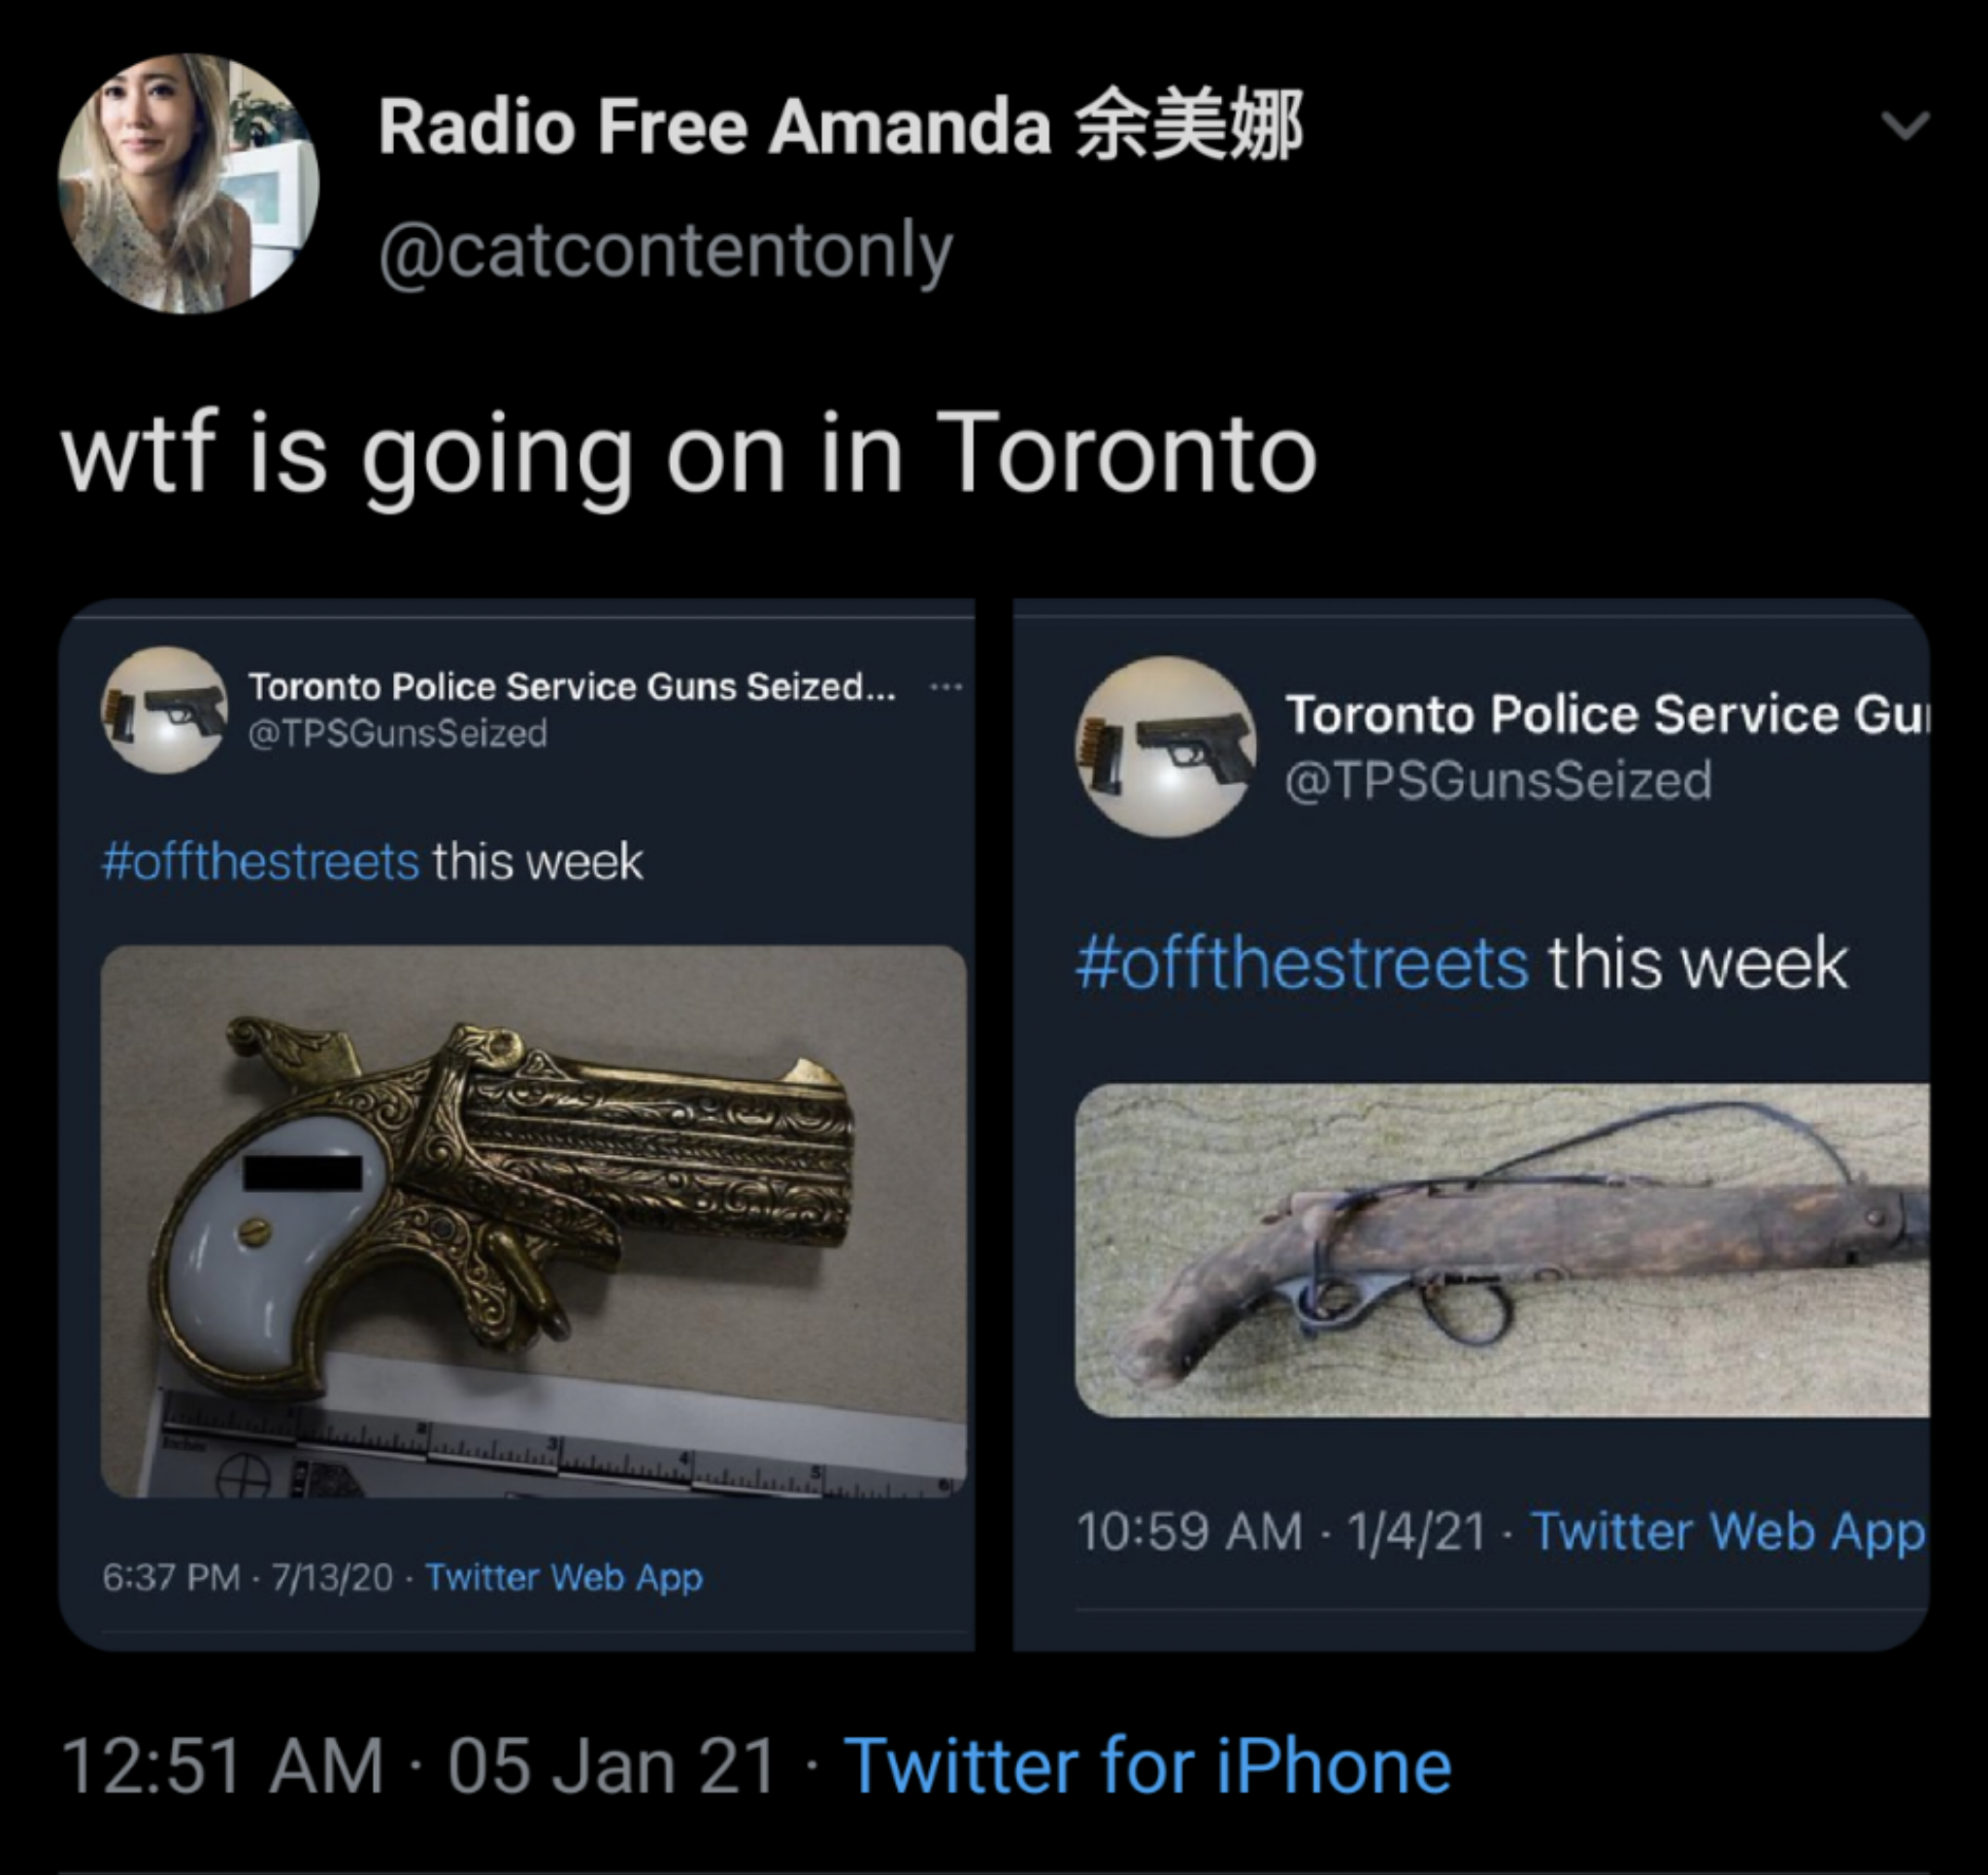Click the TPS avatar in the left embedded tweet

(165, 710)
